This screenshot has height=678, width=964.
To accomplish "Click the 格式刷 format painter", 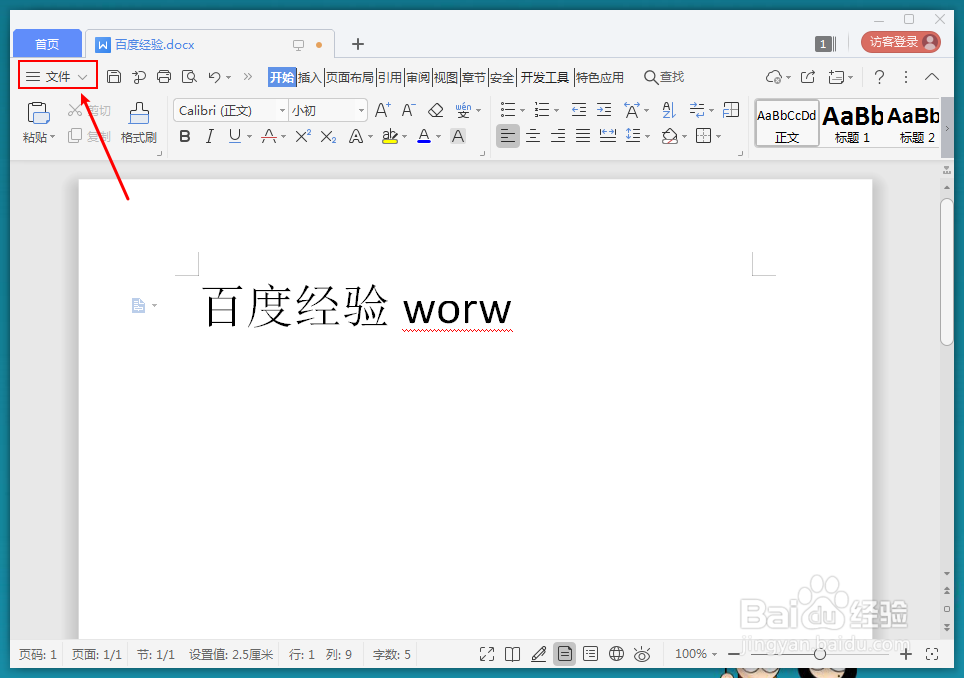I will click(139, 123).
